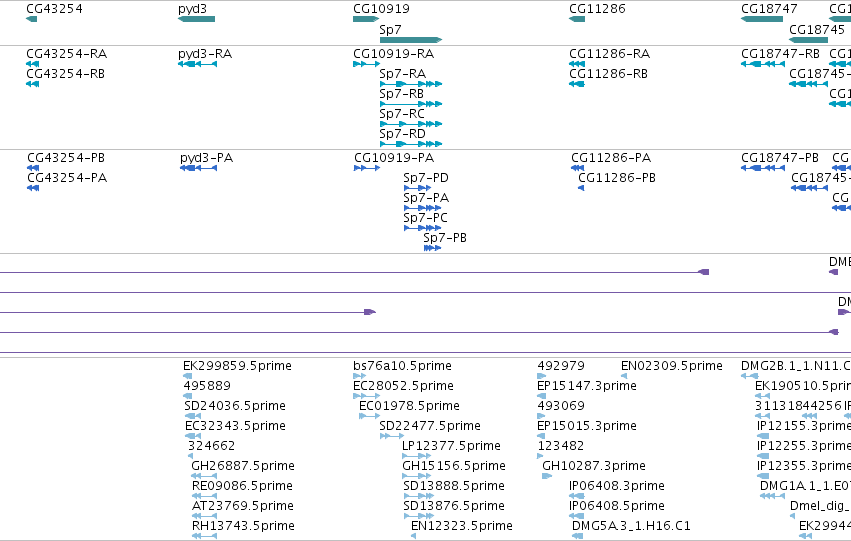Select the CG11286 gene label
Viewport: 851px width, 541px height.
(x=597, y=9)
